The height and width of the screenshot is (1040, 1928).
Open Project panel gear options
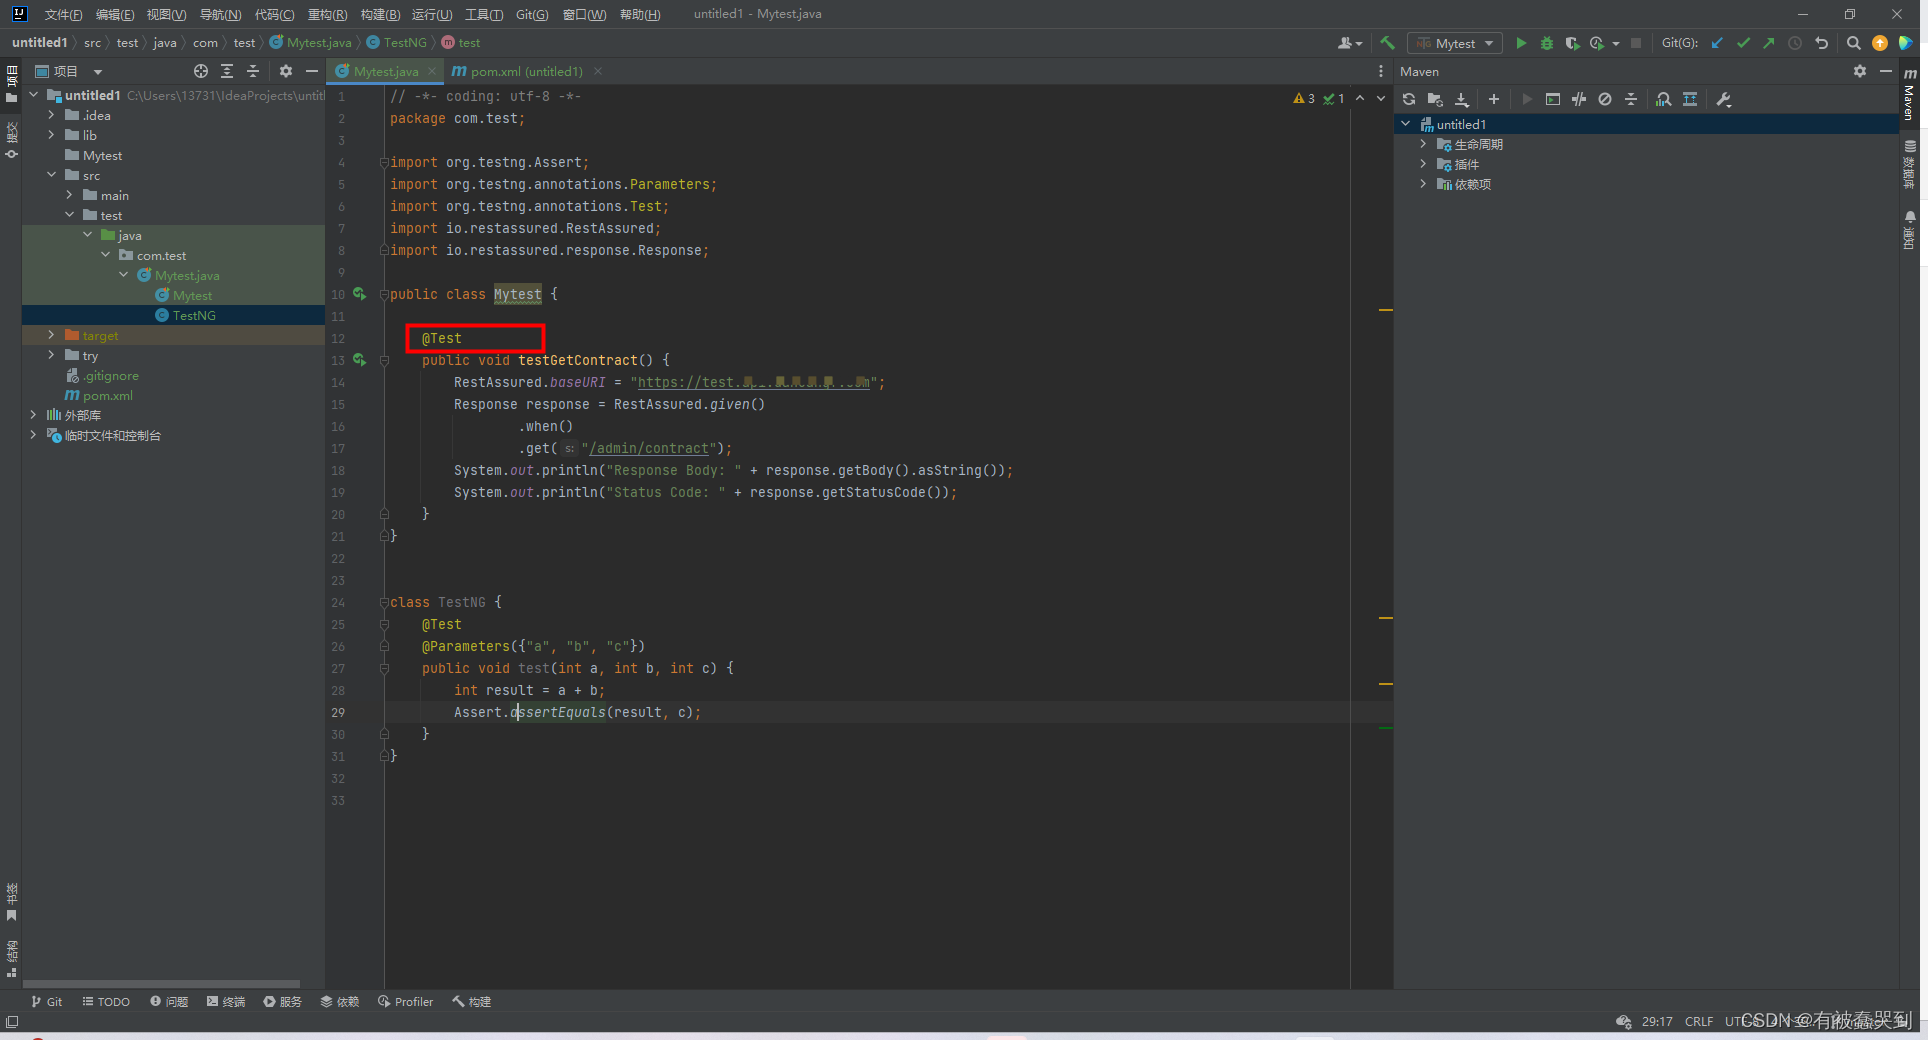click(286, 71)
